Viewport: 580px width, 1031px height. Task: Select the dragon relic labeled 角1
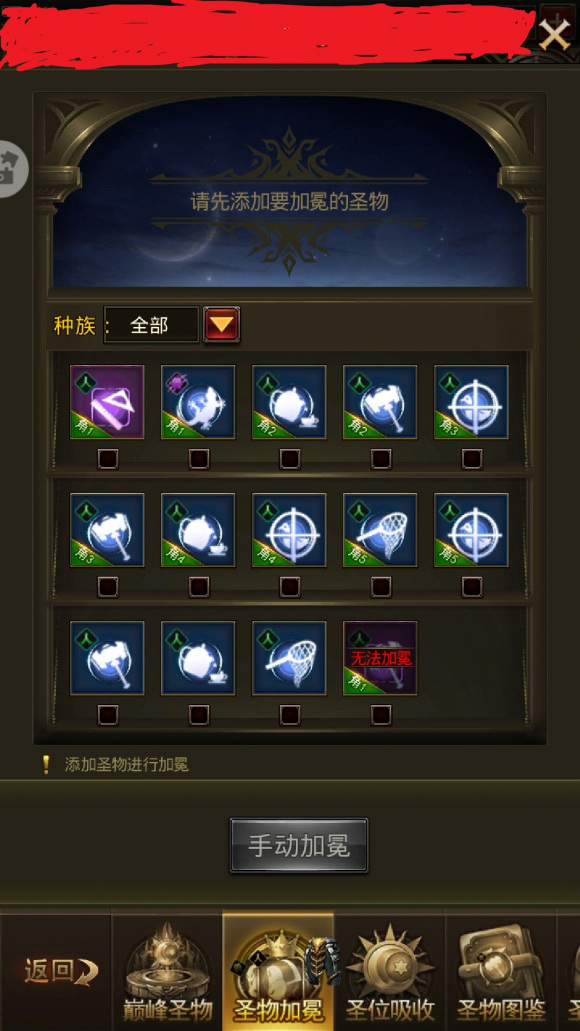tap(198, 402)
